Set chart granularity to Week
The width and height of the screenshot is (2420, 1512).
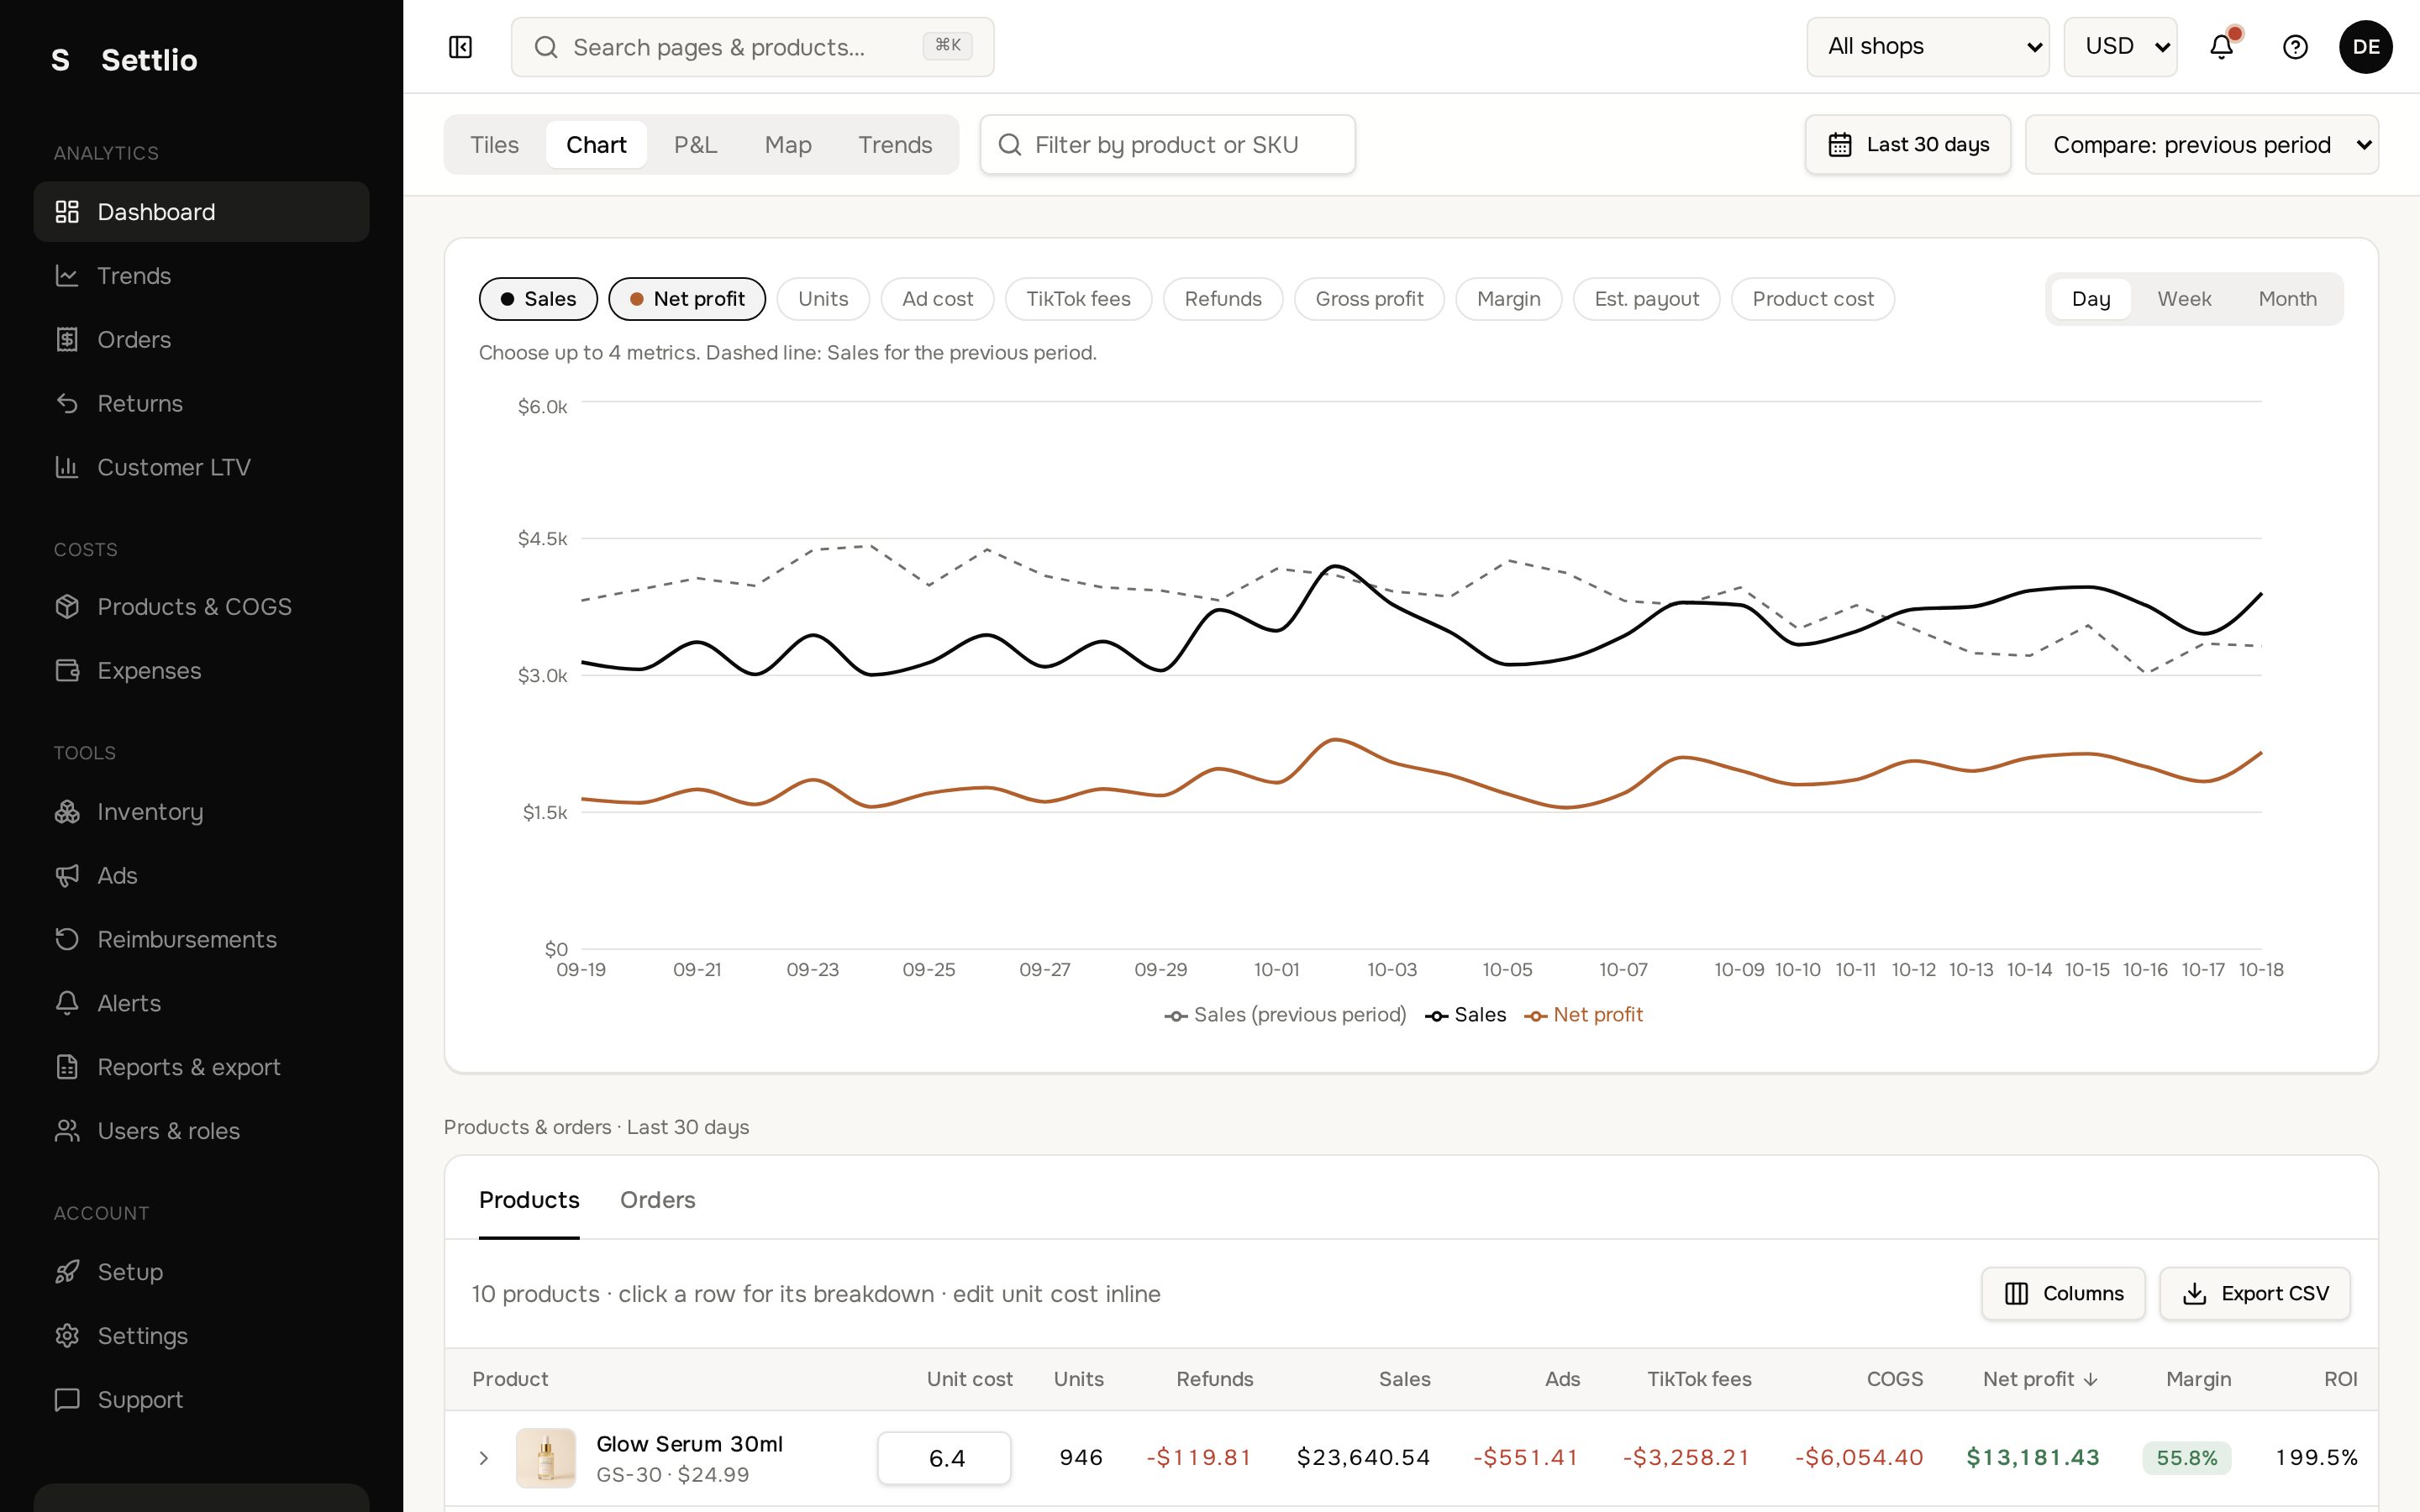[x=2184, y=299]
